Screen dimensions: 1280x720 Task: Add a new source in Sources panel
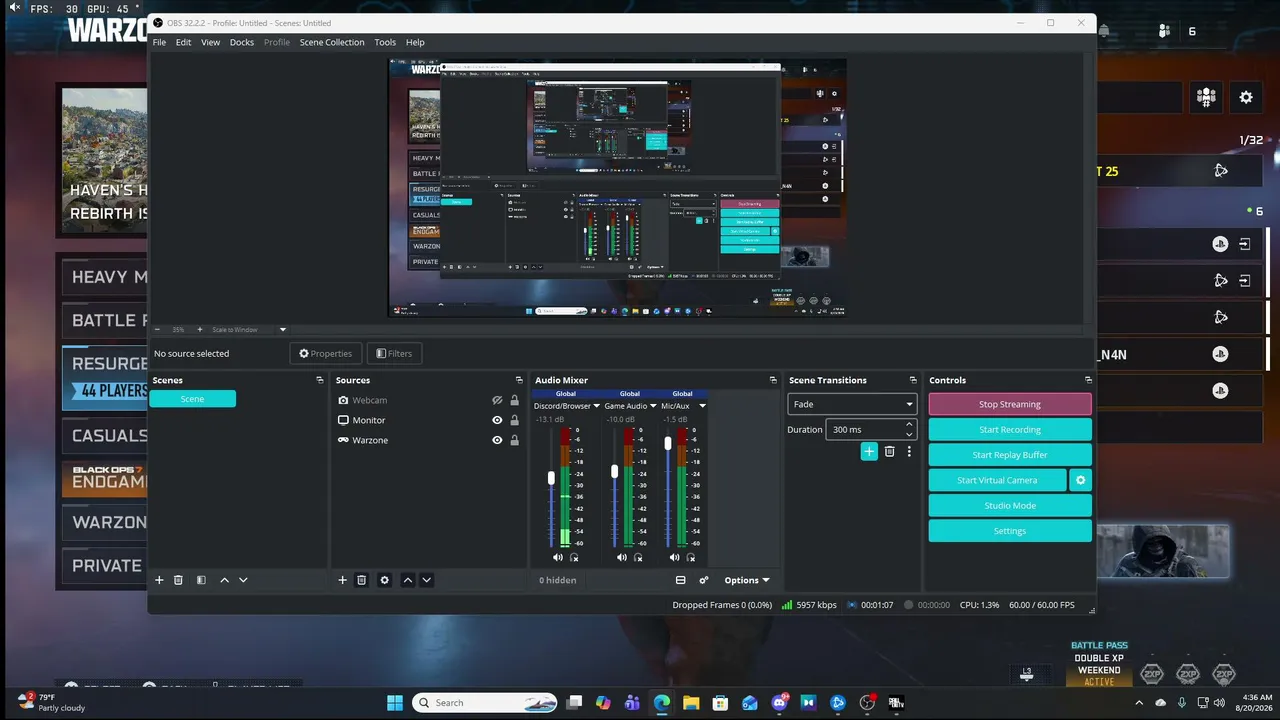[342, 580]
